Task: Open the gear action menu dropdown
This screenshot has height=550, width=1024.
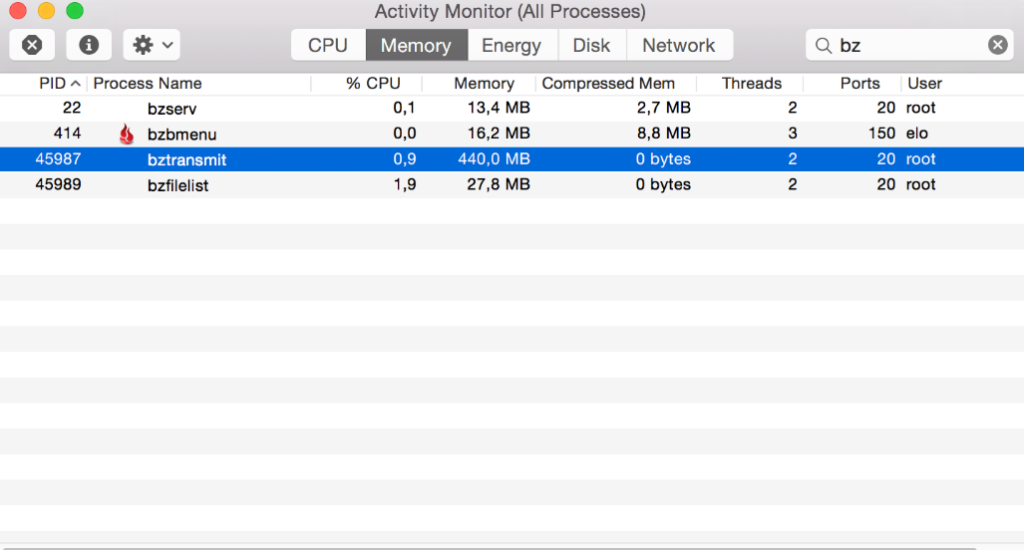Action: pos(152,45)
